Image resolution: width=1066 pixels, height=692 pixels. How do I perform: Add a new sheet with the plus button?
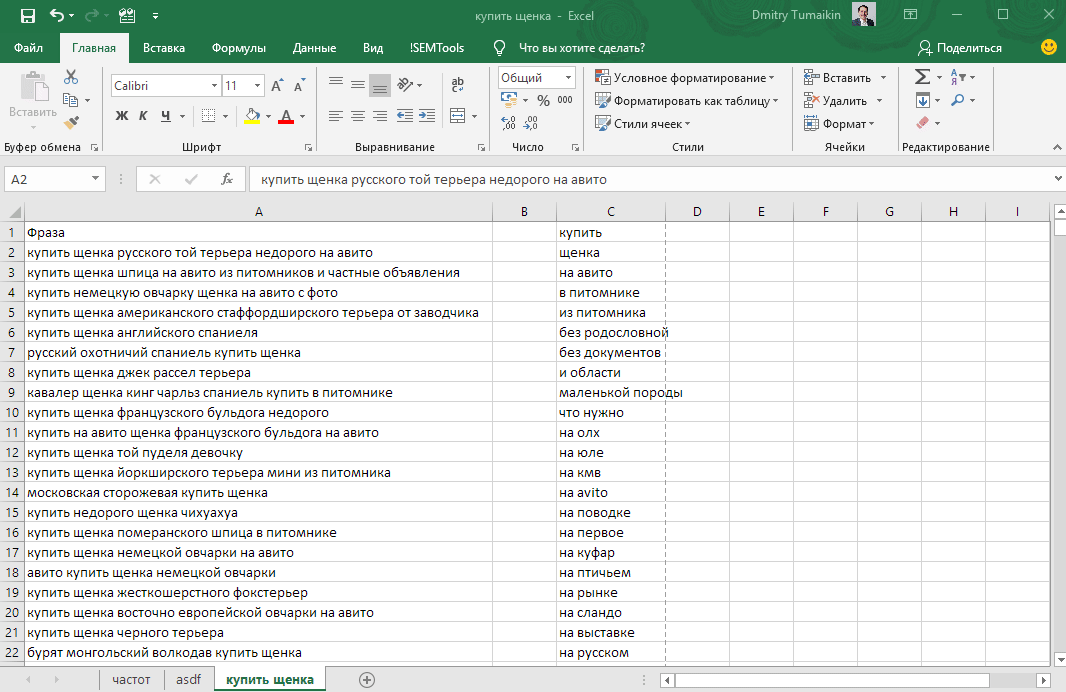tap(367, 680)
